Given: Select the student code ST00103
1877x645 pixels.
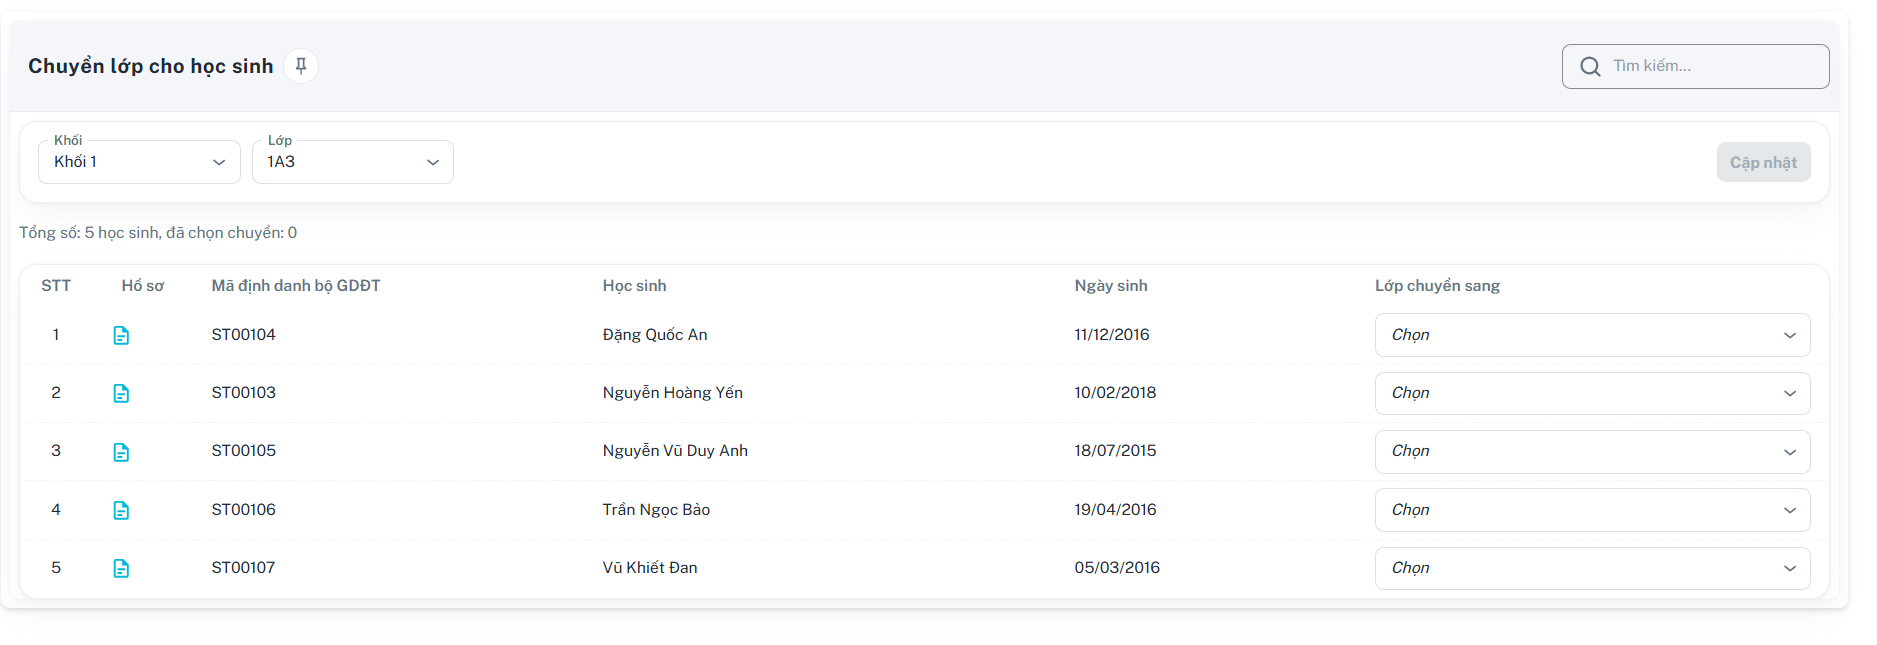Looking at the screenshot, I should tap(243, 393).
